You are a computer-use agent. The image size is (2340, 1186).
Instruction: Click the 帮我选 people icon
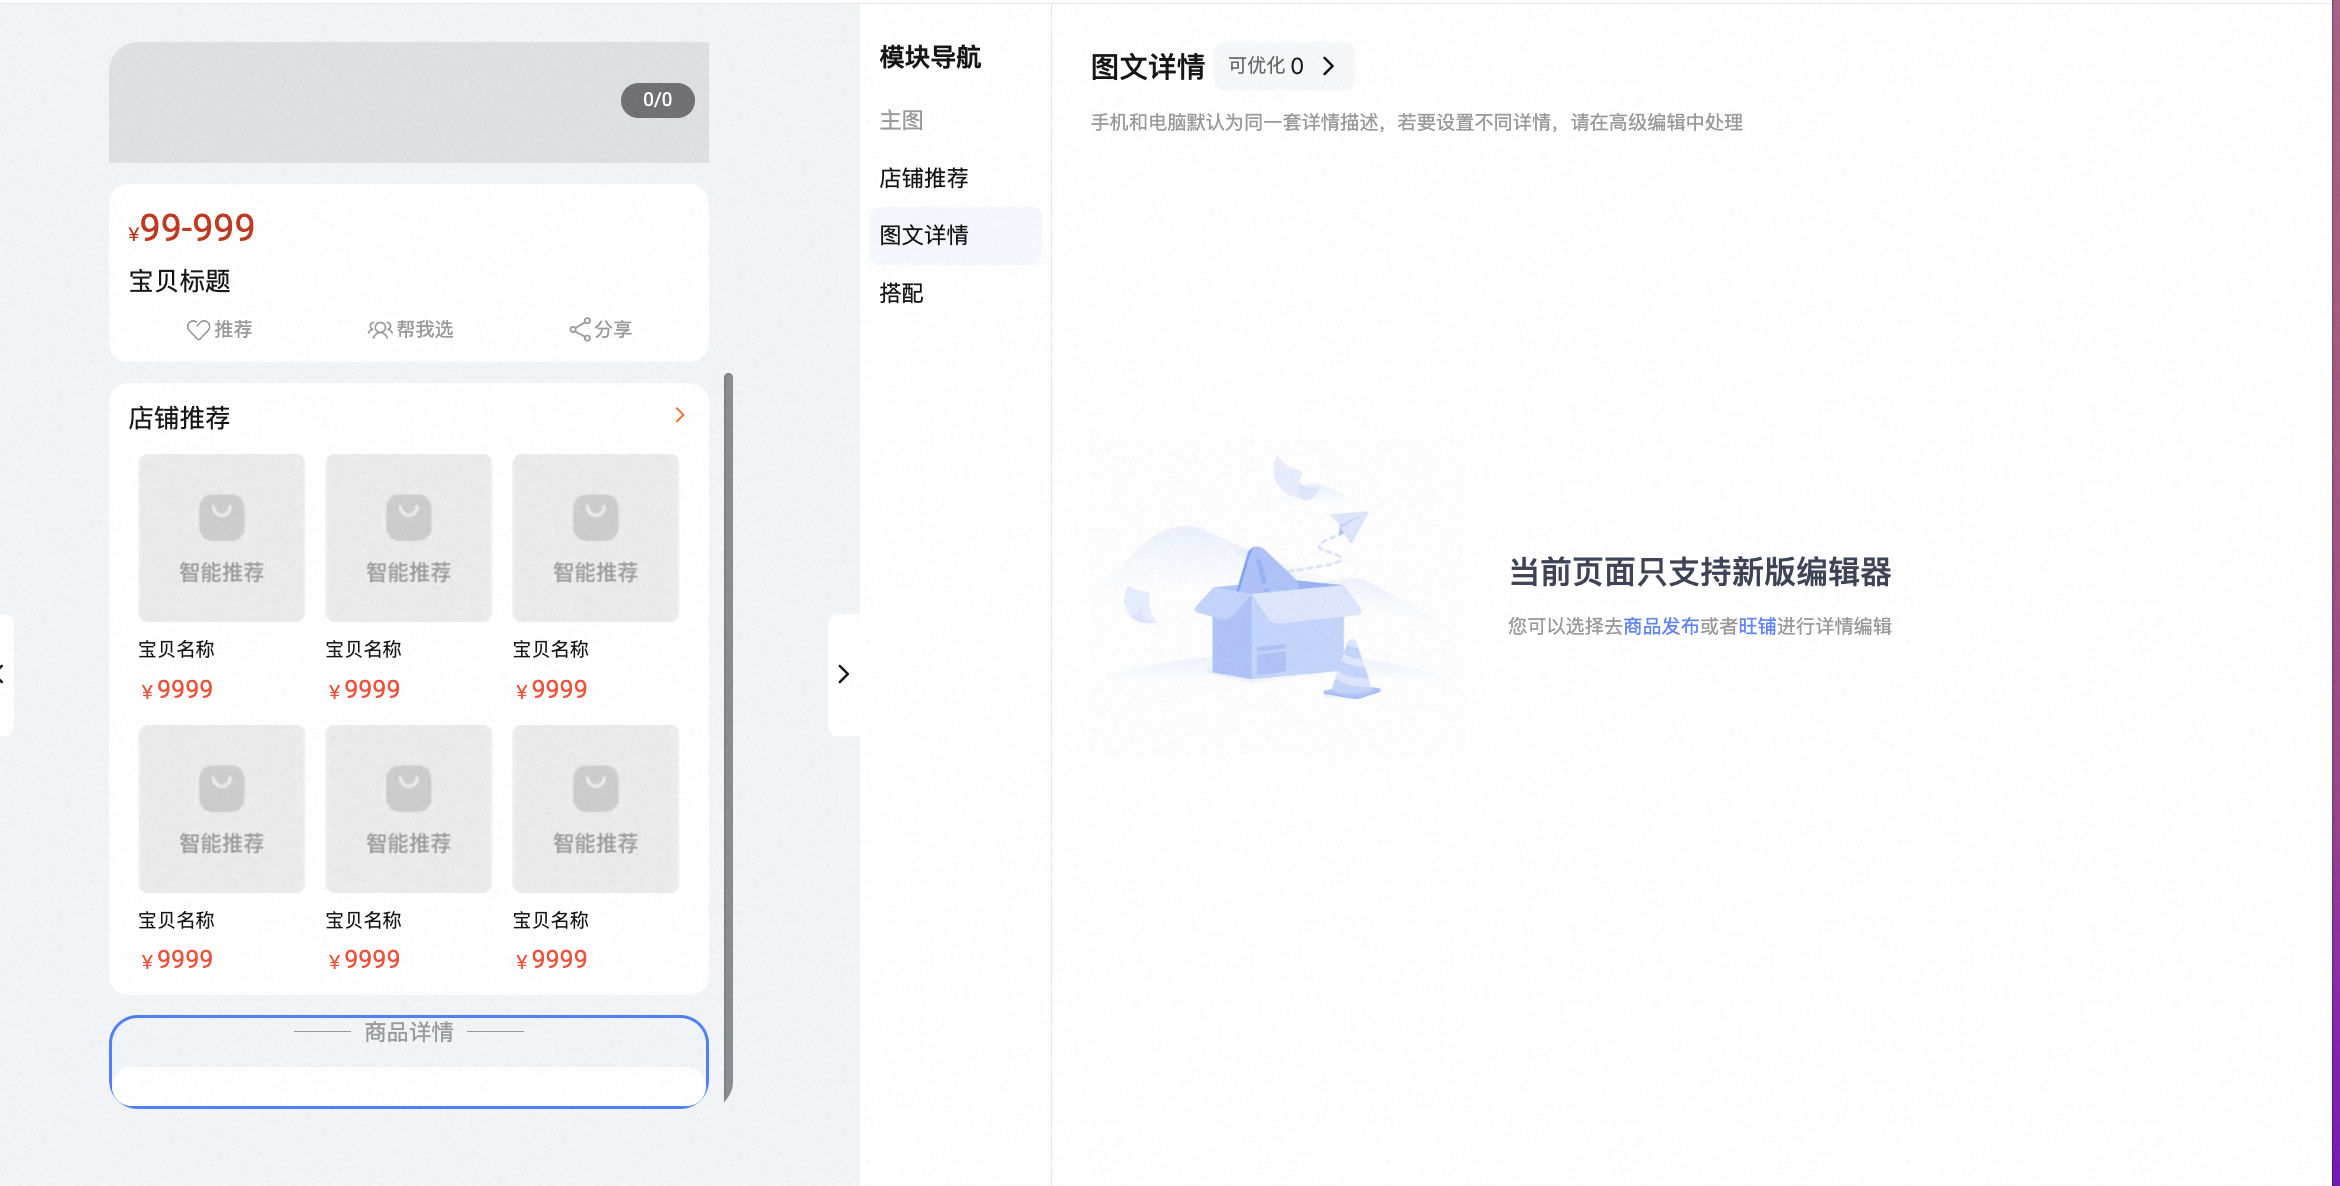[379, 330]
